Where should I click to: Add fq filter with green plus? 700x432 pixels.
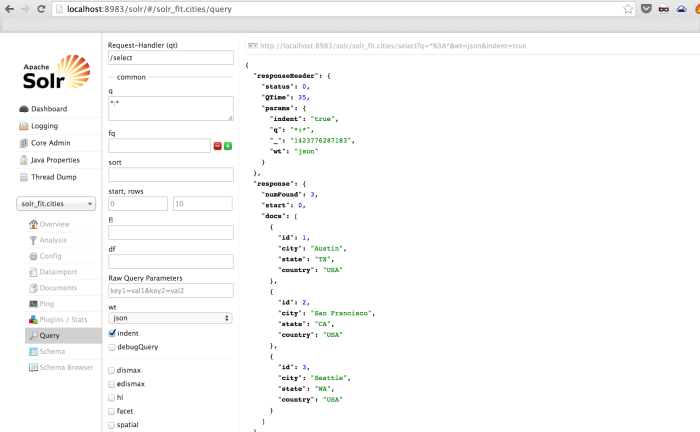(228, 146)
